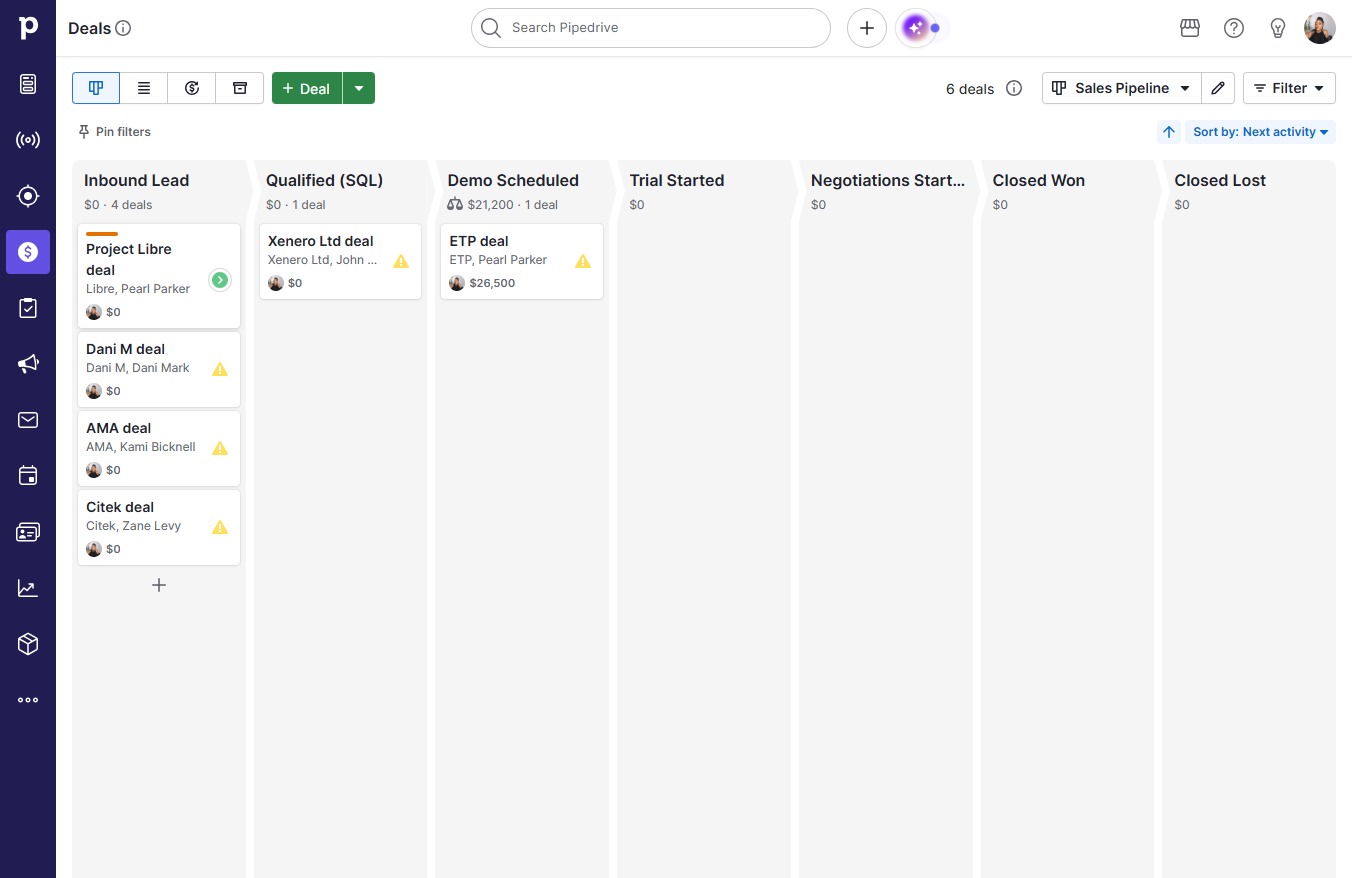The image size is (1352, 878).
Task: Click warning icon on ETP deal
Action: click(x=583, y=261)
